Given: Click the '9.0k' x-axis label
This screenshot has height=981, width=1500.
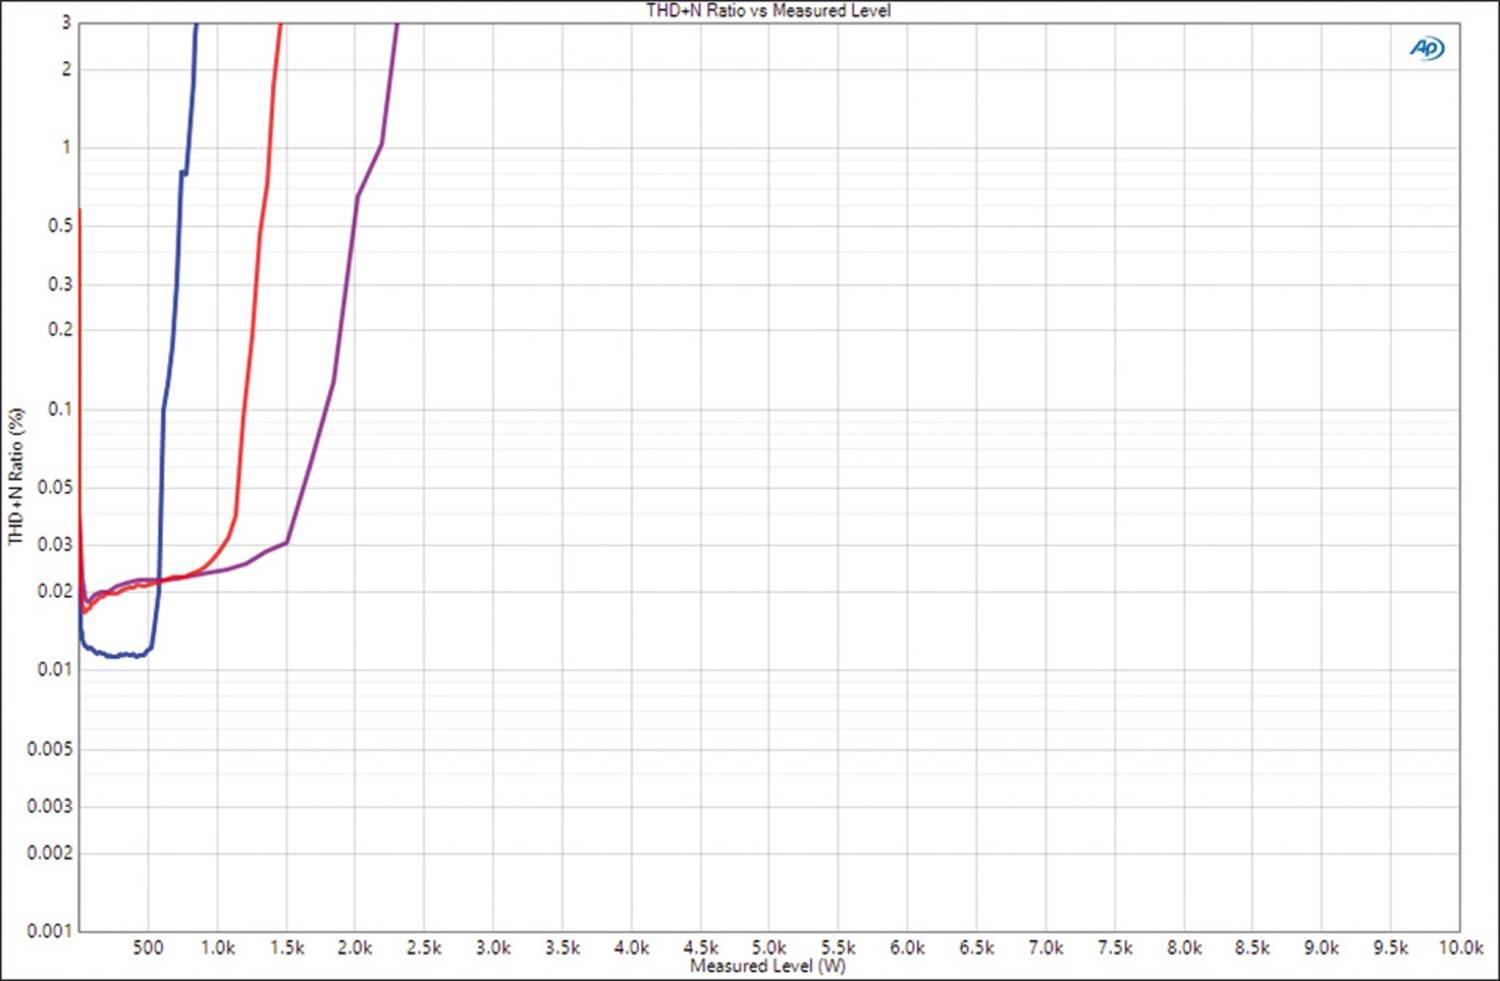Looking at the screenshot, I should click(1321, 947).
